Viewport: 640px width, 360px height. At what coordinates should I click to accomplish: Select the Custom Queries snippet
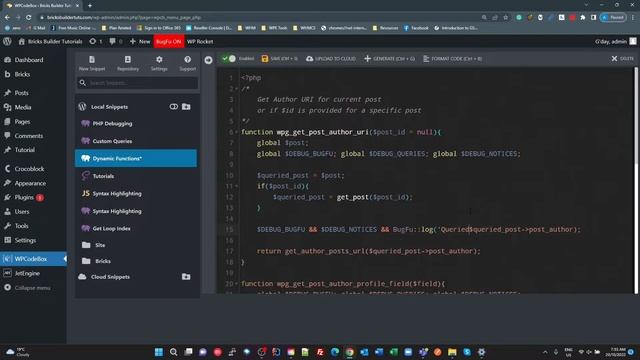coord(136,141)
